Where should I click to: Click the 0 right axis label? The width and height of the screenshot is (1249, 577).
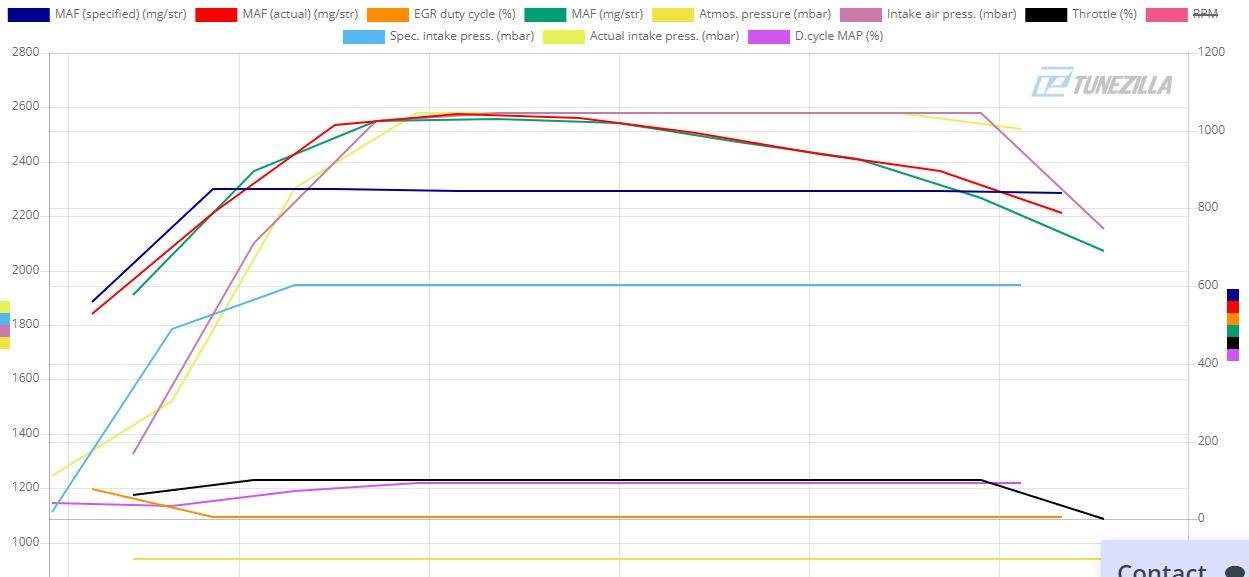(x=1201, y=519)
